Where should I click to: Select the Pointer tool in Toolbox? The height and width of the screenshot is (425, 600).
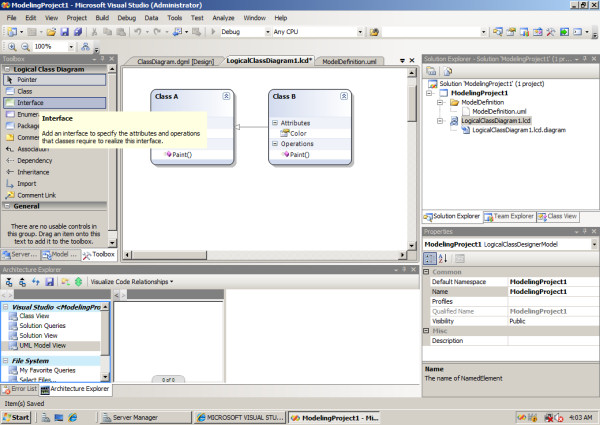55,80
